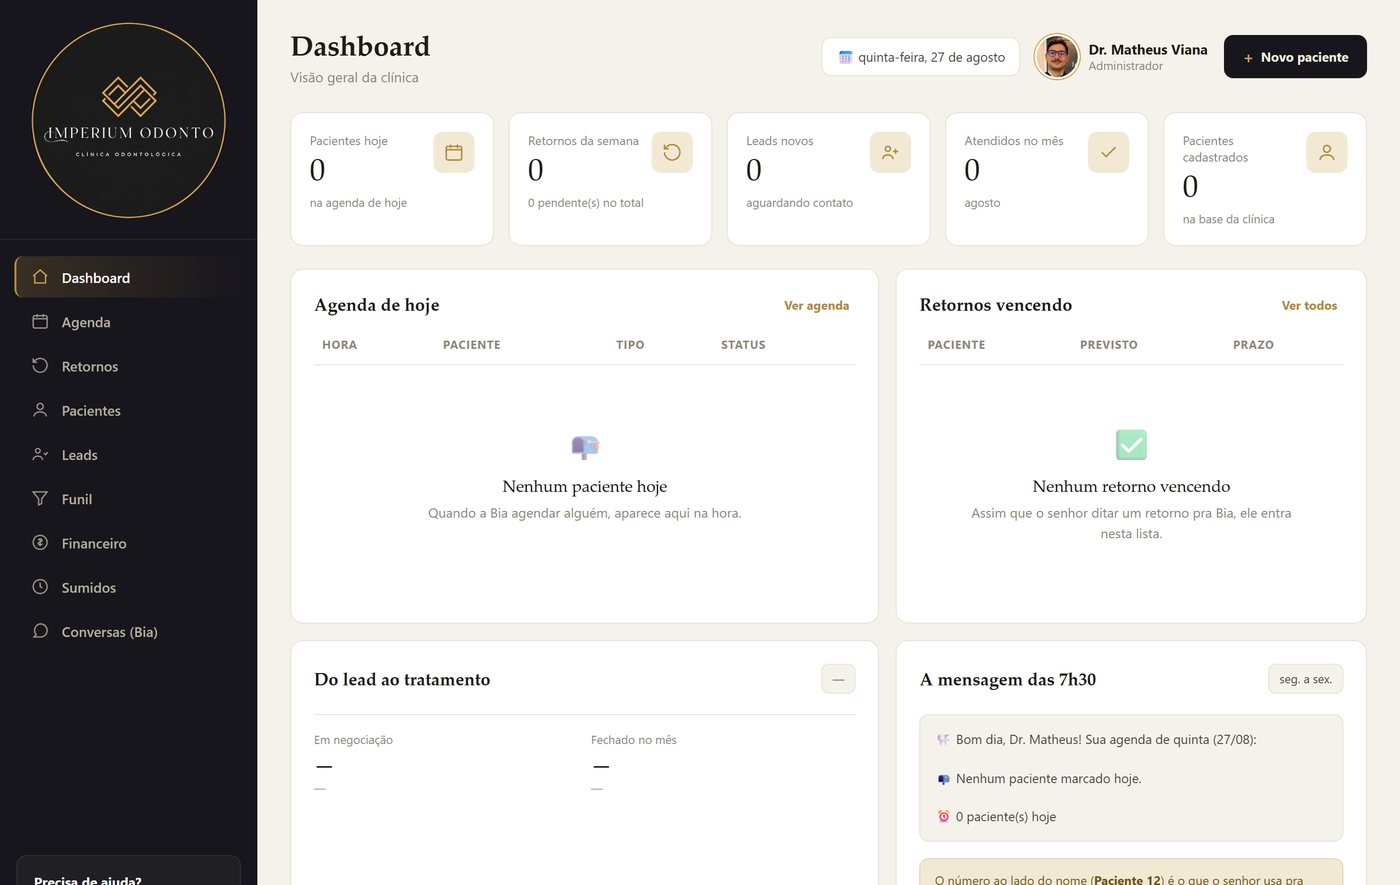
Task: Click the Fechado no mês label
Action: coord(633,740)
